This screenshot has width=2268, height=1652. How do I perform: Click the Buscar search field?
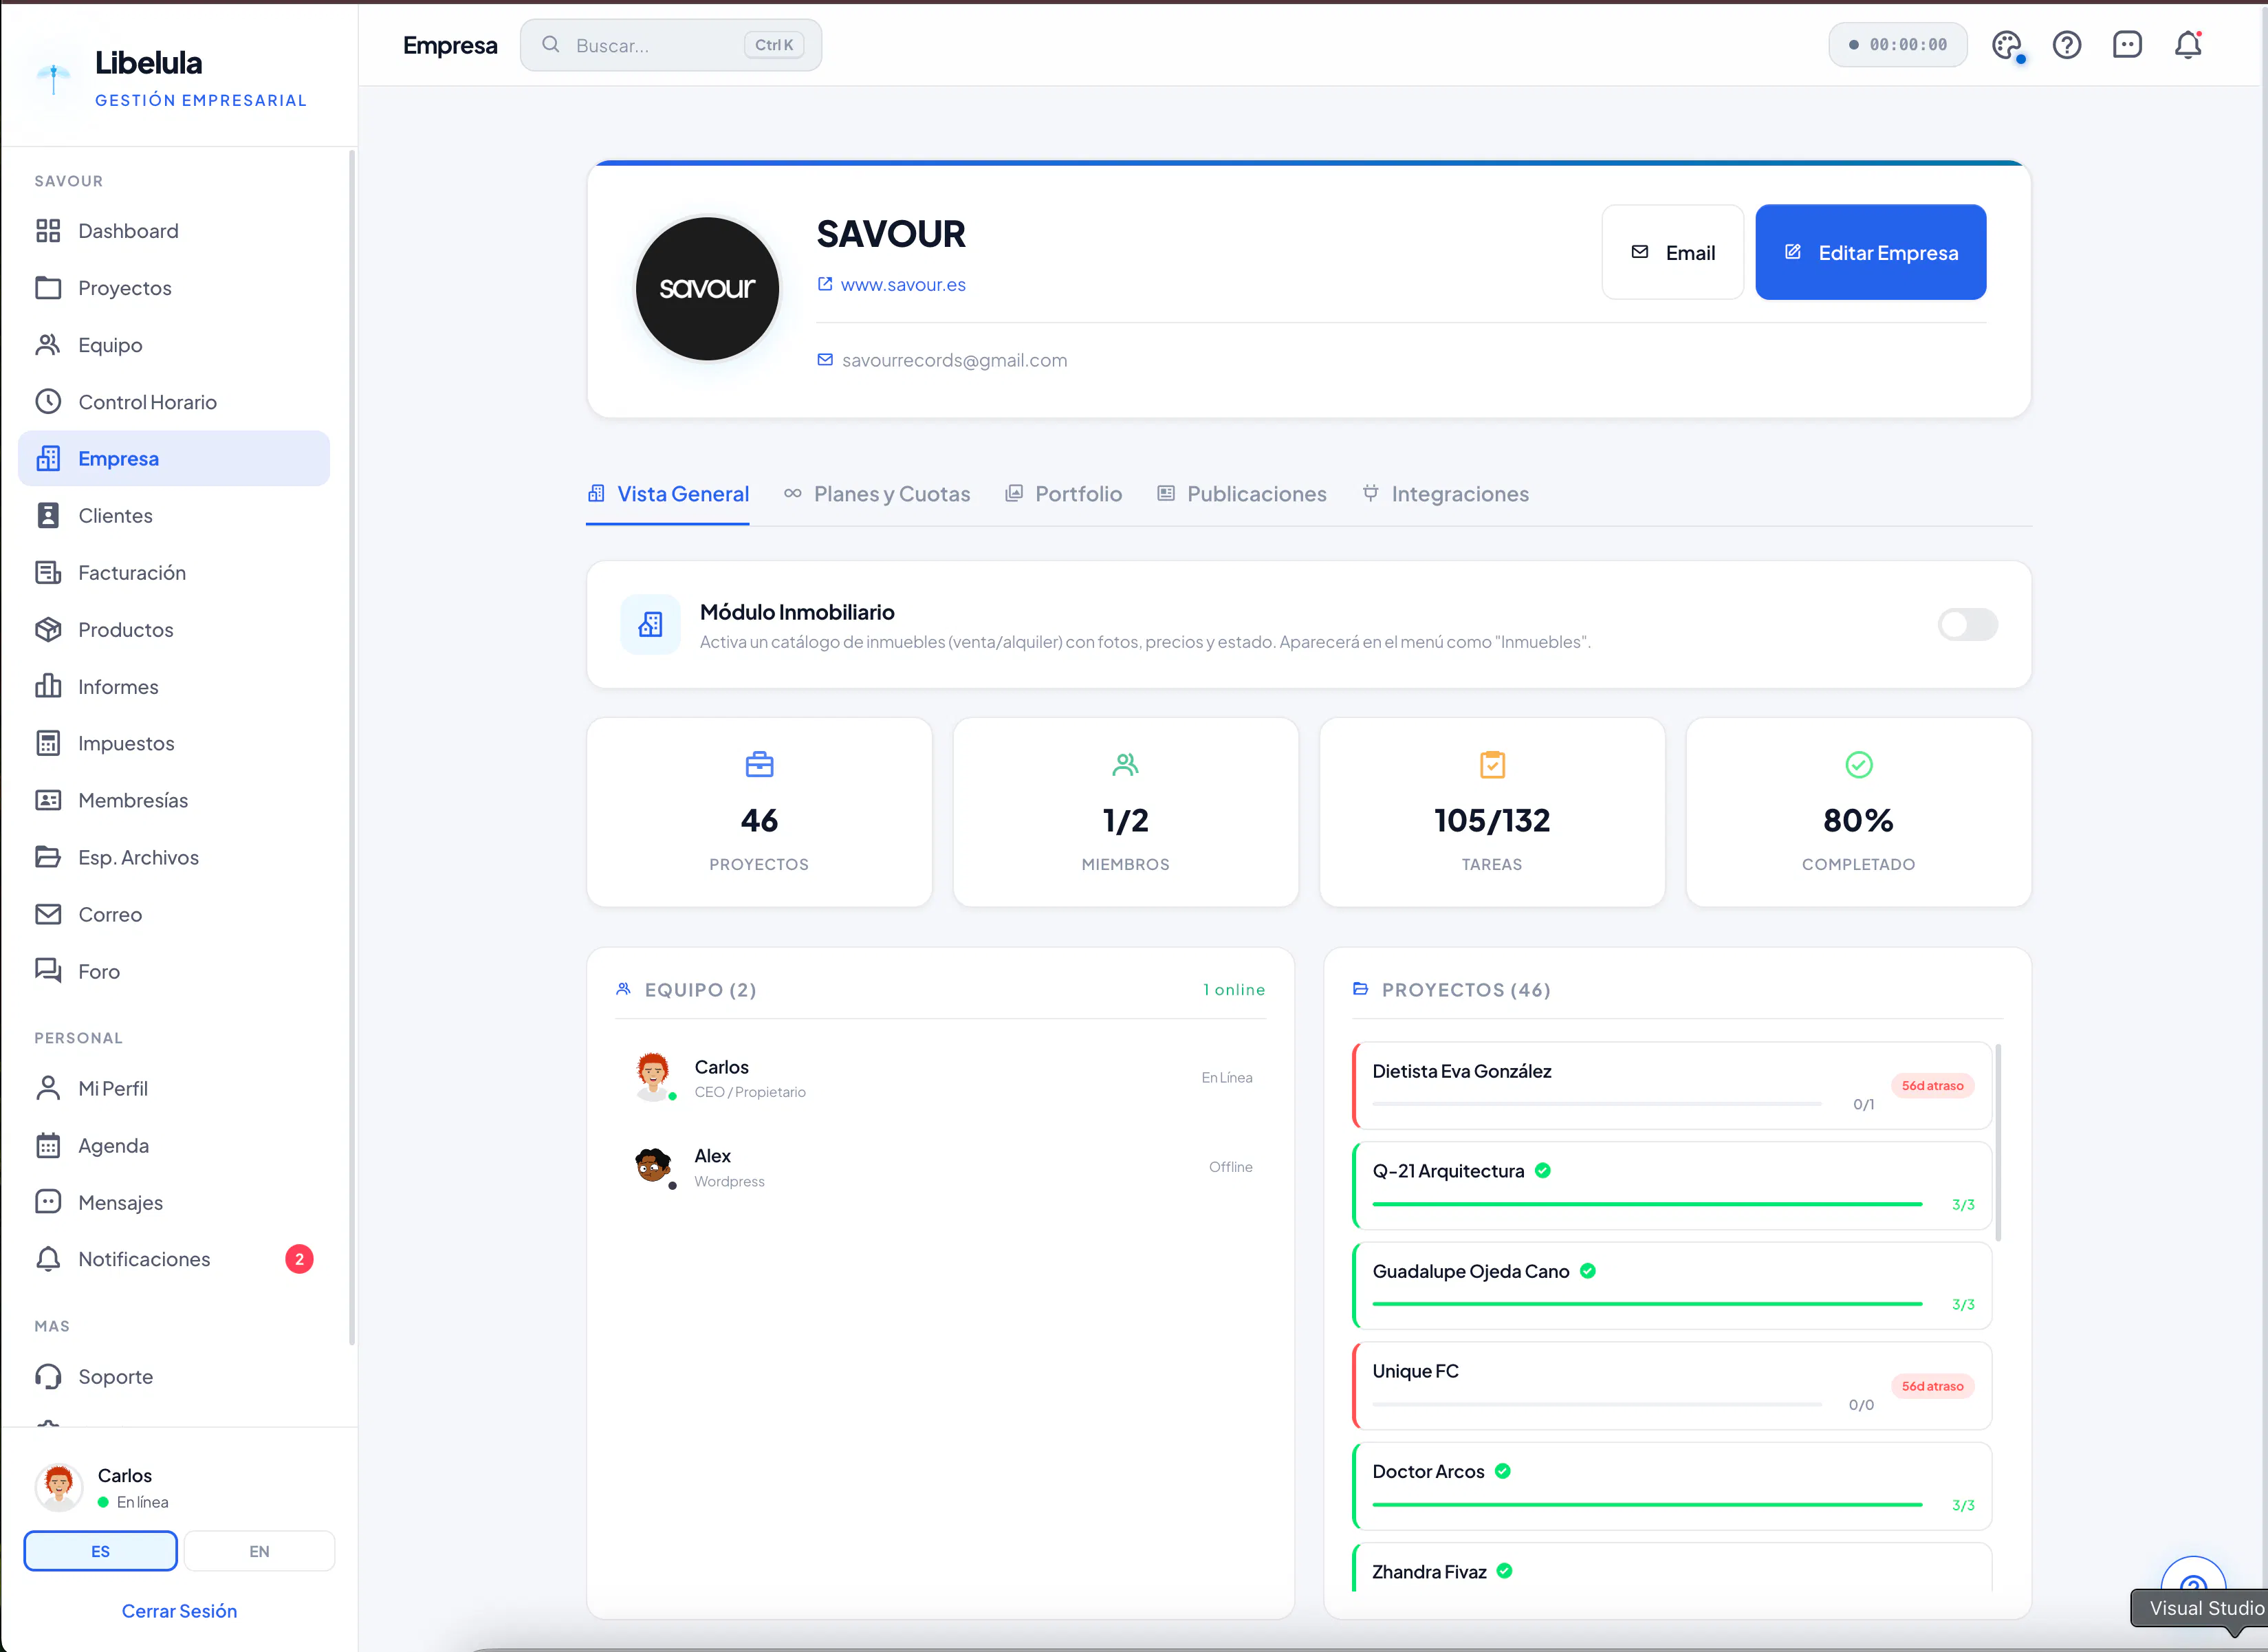click(x=671, y=45)
